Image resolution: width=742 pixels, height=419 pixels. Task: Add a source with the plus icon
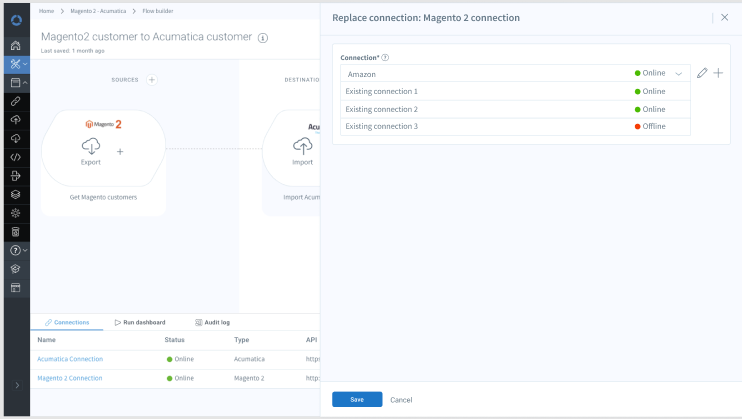[152, 79]
